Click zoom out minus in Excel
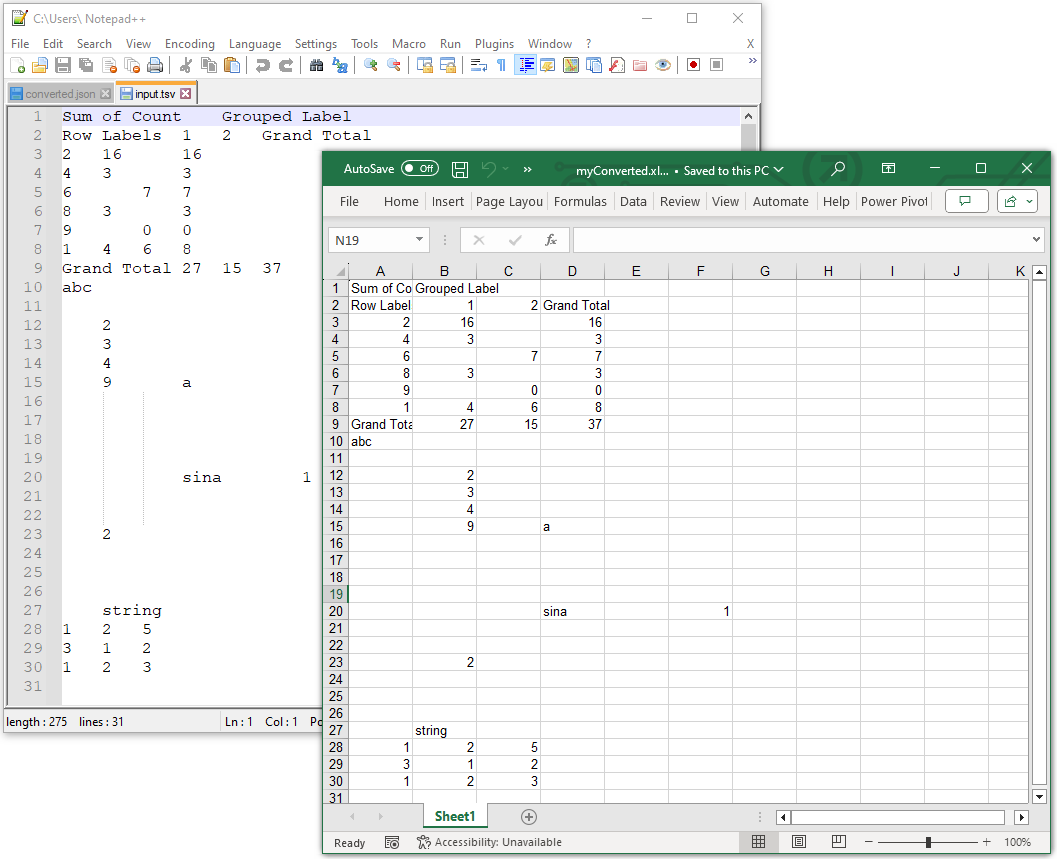This screenshot has height=859, width=1057. point(868,842)
